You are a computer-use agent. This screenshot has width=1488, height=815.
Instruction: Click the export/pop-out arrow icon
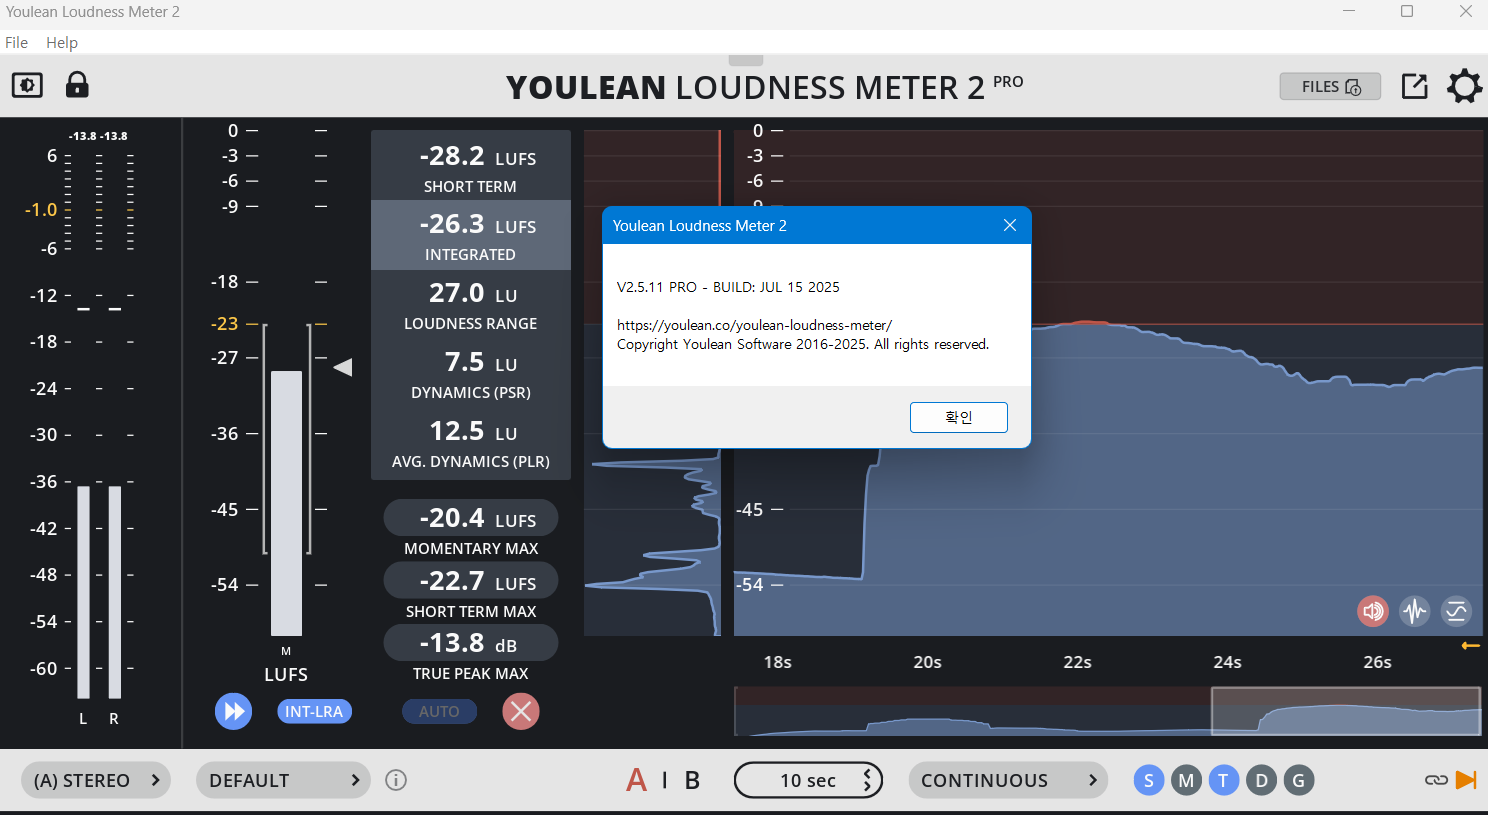[x=1414, y=86]
